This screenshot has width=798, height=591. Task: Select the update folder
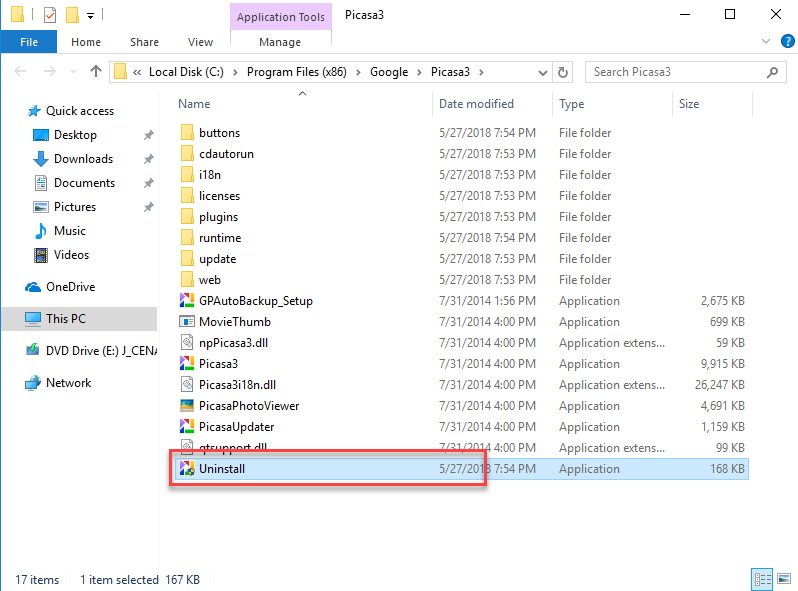pyautogui.click(x=217, y=259)
